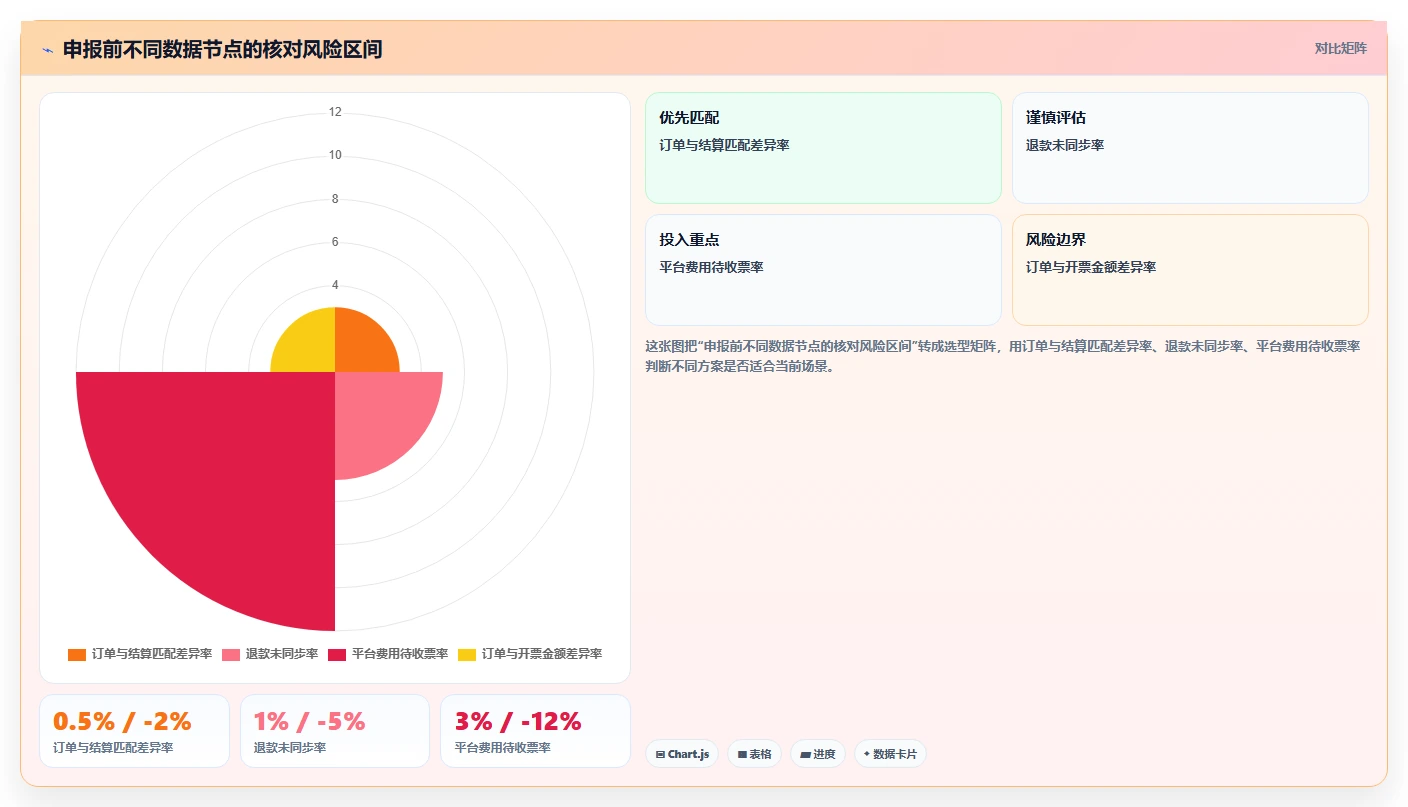1408x807 pixels.
Task: Click the crimson legend color swatch
Action: point(337,654)
